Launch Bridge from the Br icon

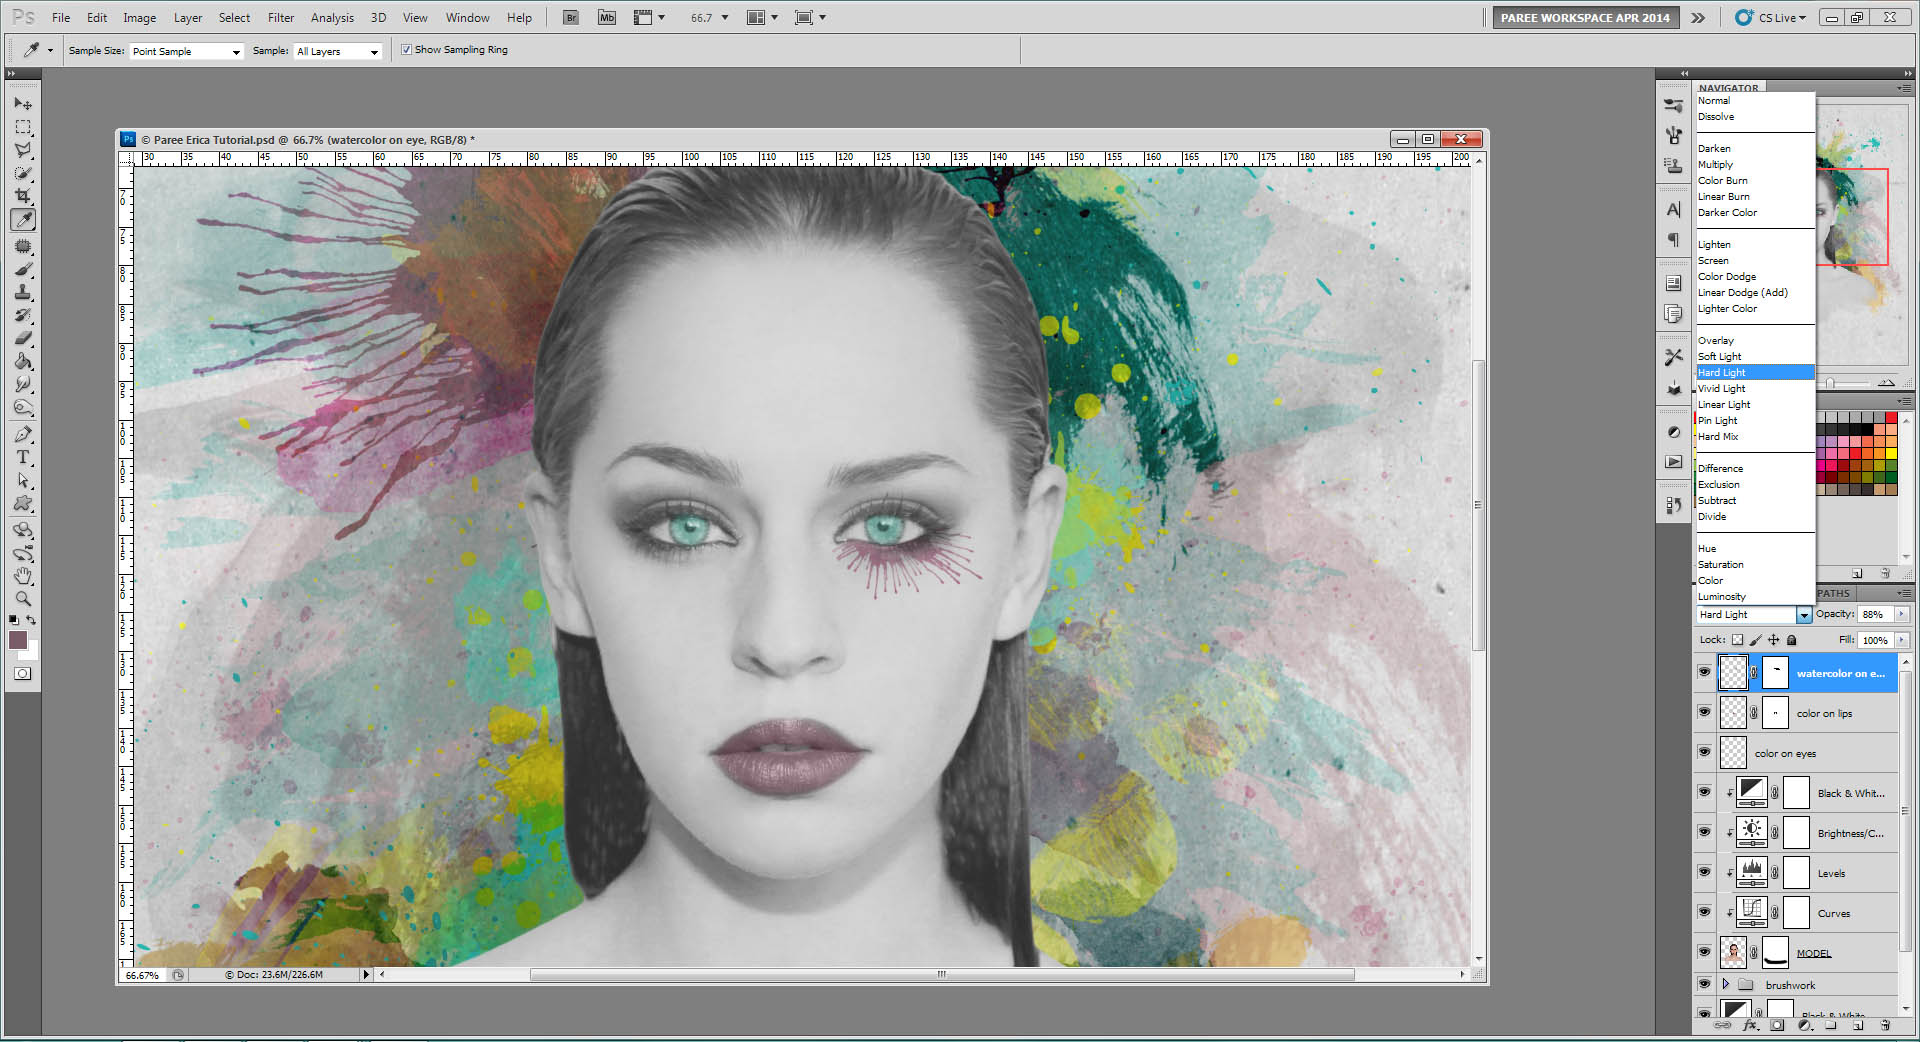570,18
